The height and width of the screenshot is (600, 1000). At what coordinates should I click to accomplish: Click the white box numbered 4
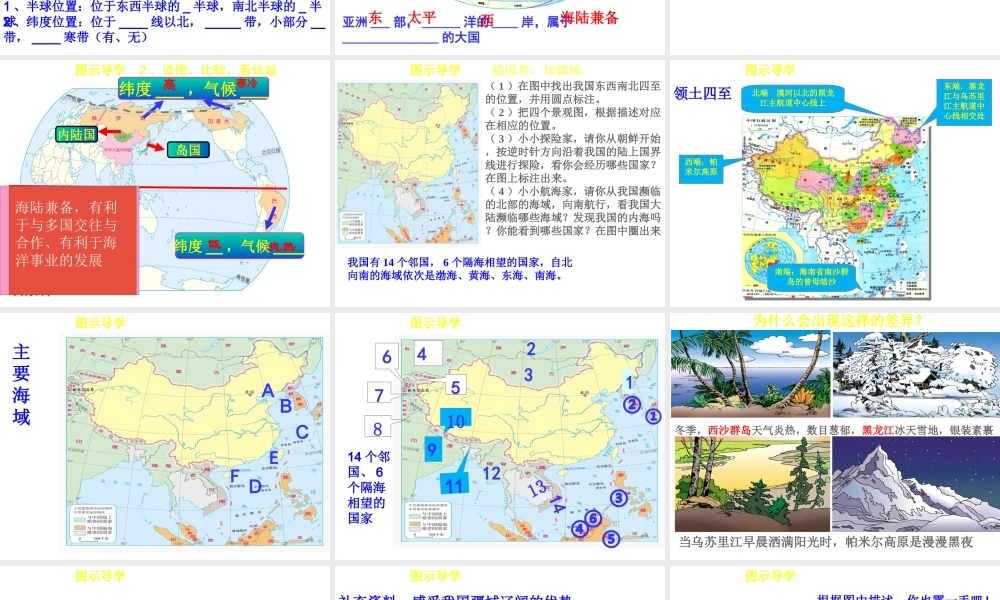click(428, 354)
